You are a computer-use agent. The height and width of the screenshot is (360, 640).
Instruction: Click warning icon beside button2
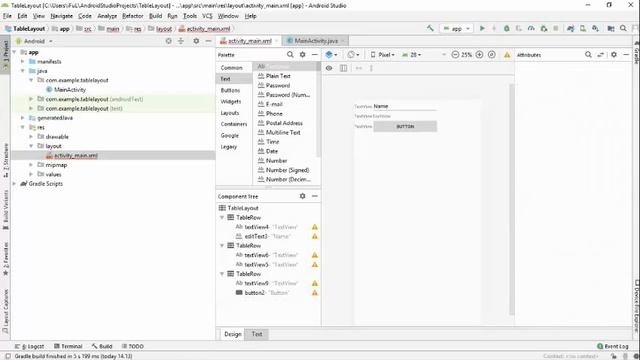(x=315, y=293)
